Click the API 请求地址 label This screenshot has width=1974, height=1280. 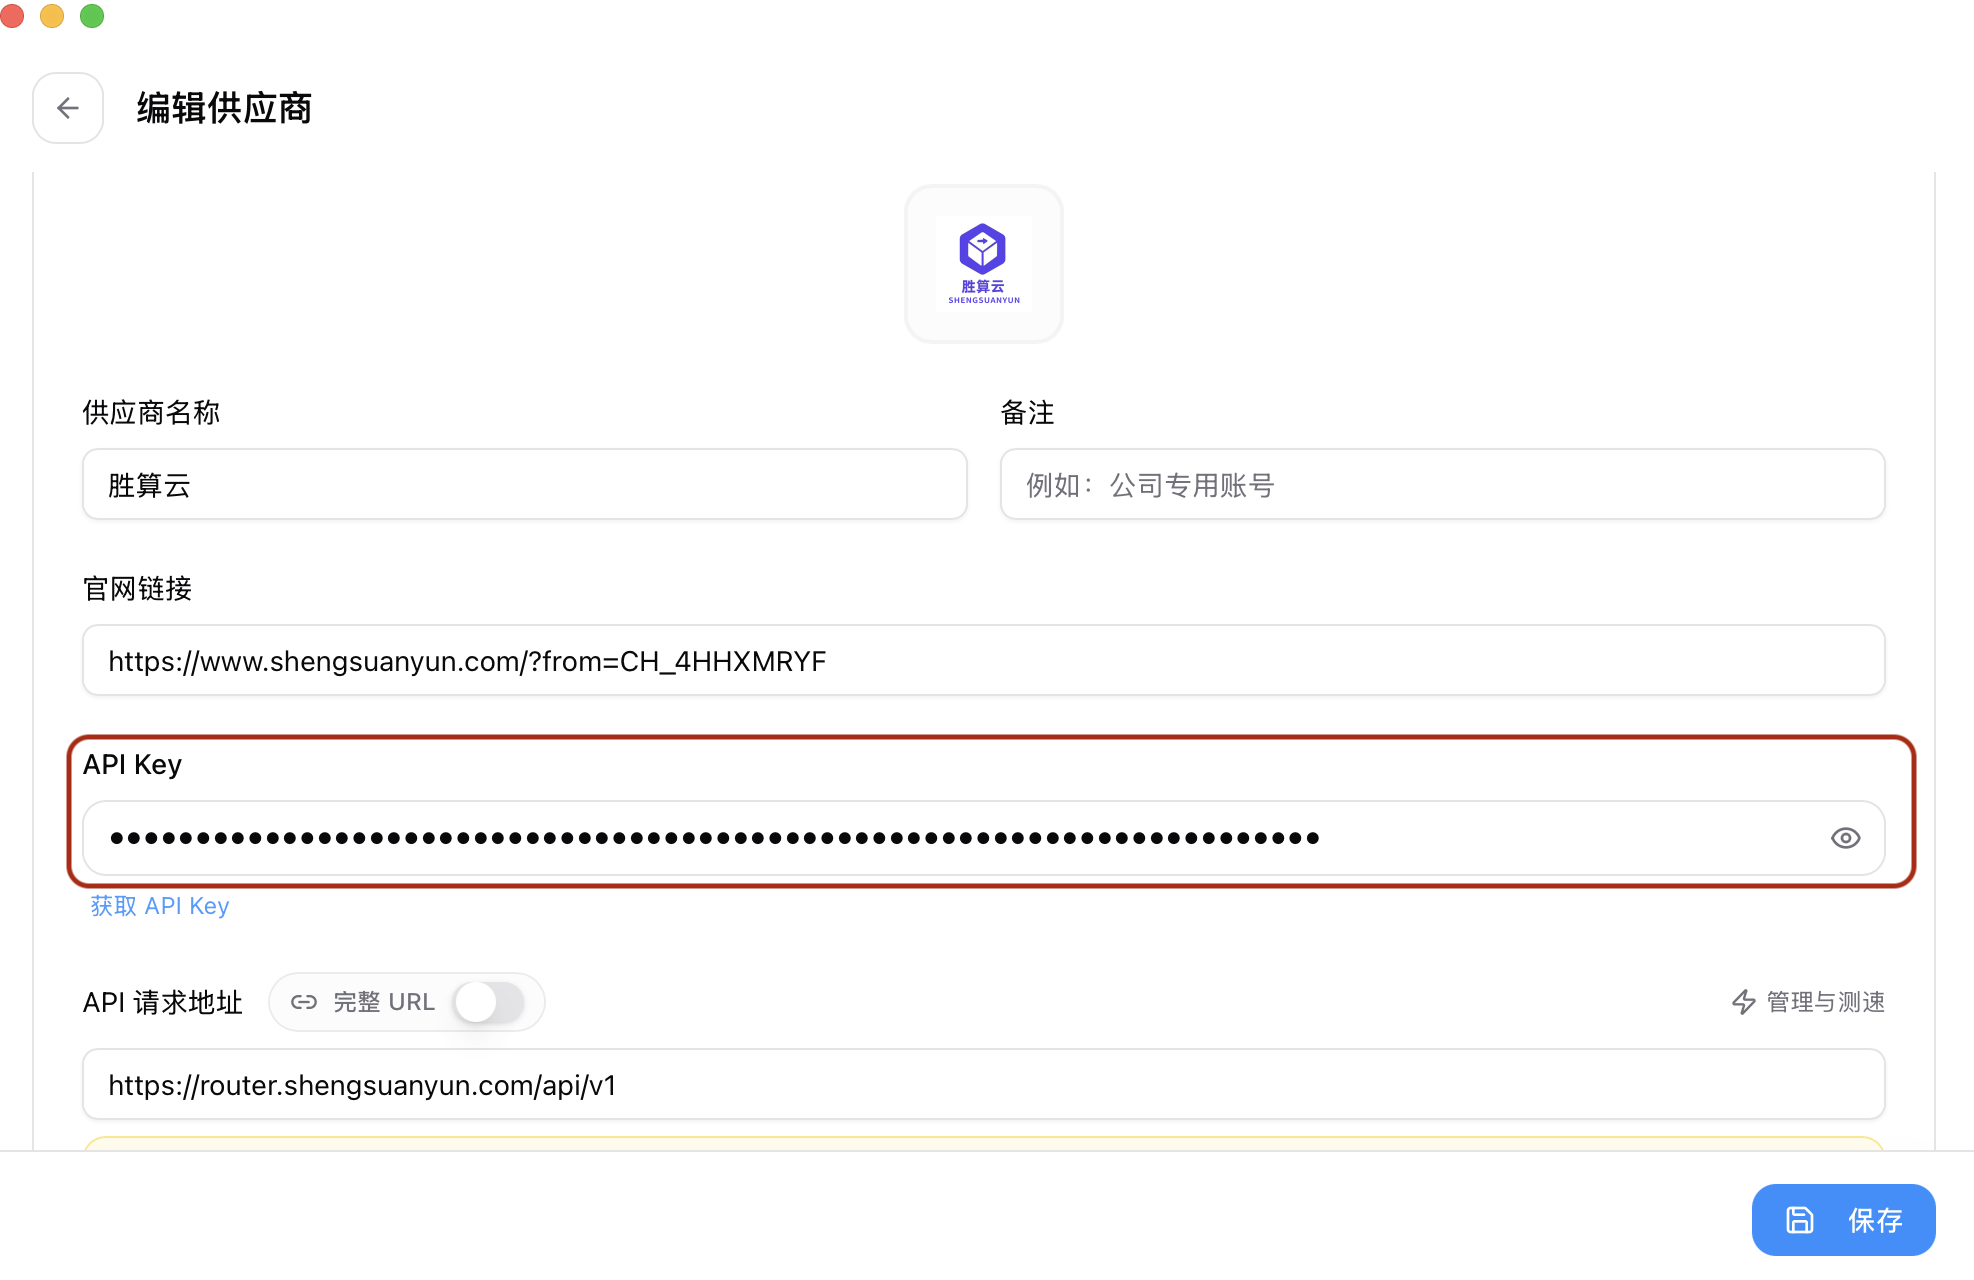click(x=163, y=1002)
